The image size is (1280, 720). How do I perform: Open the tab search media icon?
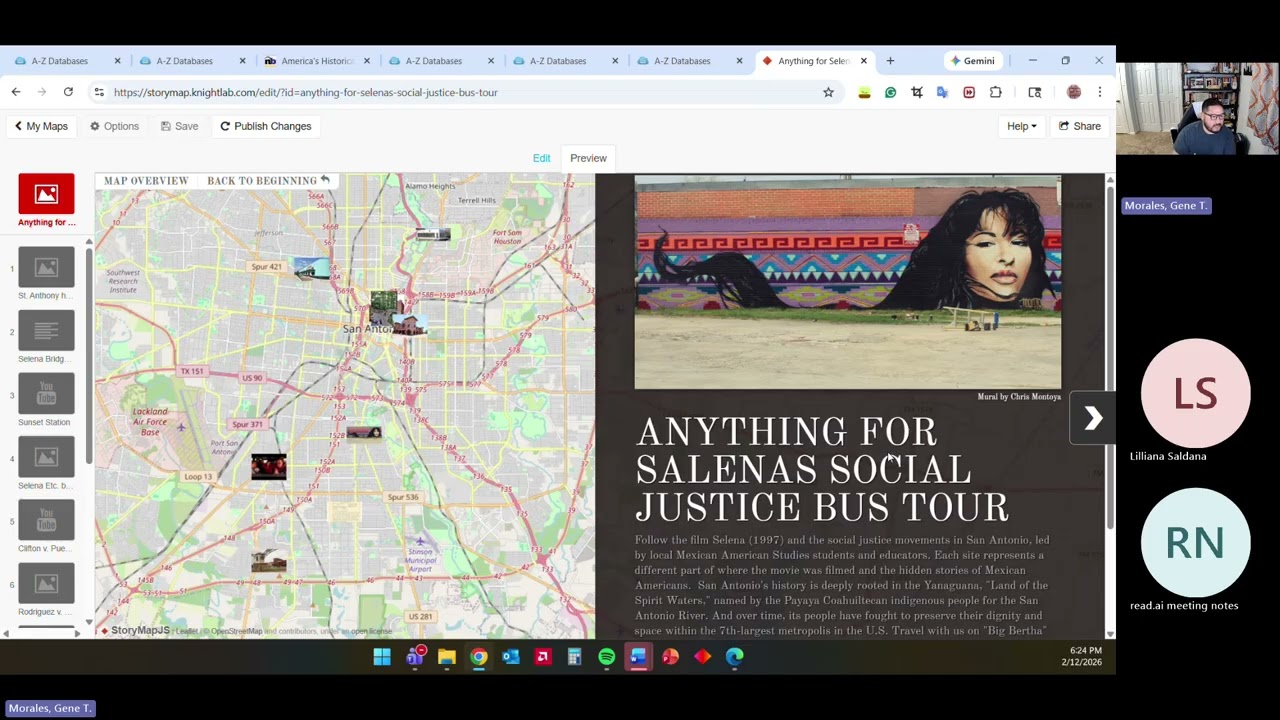pos(1035,92)
